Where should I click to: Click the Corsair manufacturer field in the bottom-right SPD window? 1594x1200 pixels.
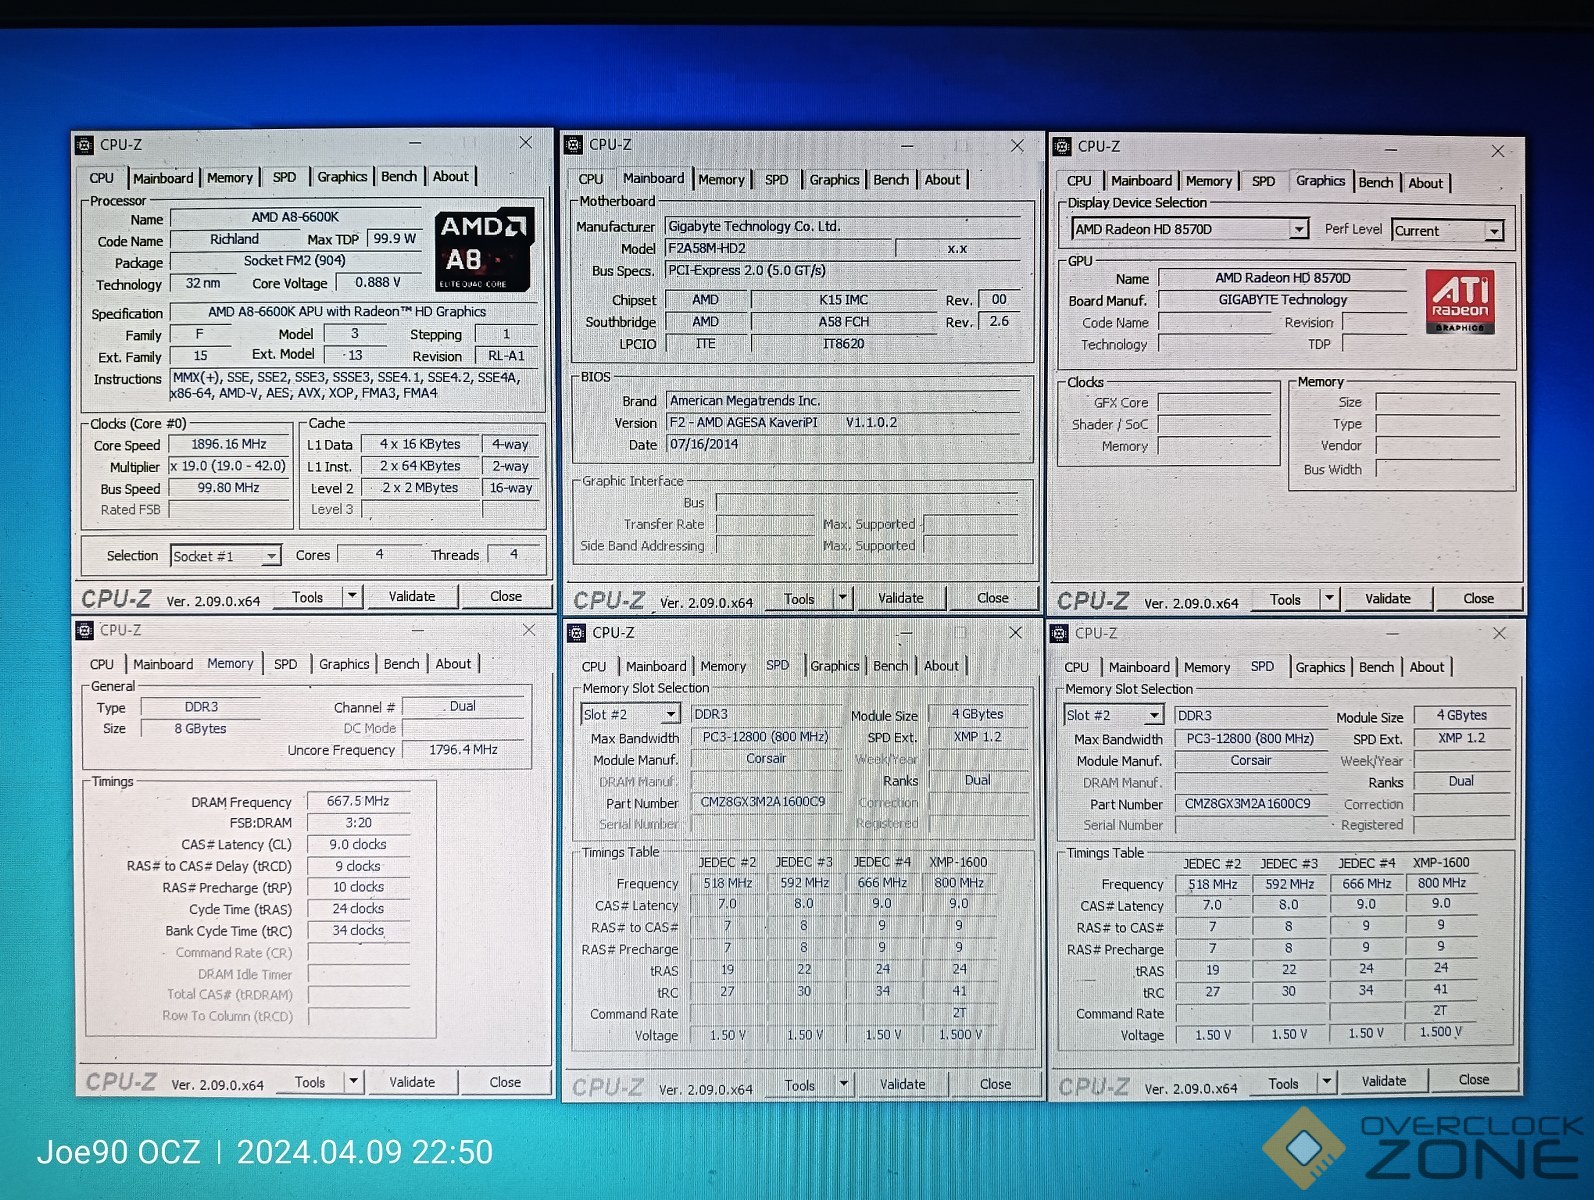click(1250, 761)
